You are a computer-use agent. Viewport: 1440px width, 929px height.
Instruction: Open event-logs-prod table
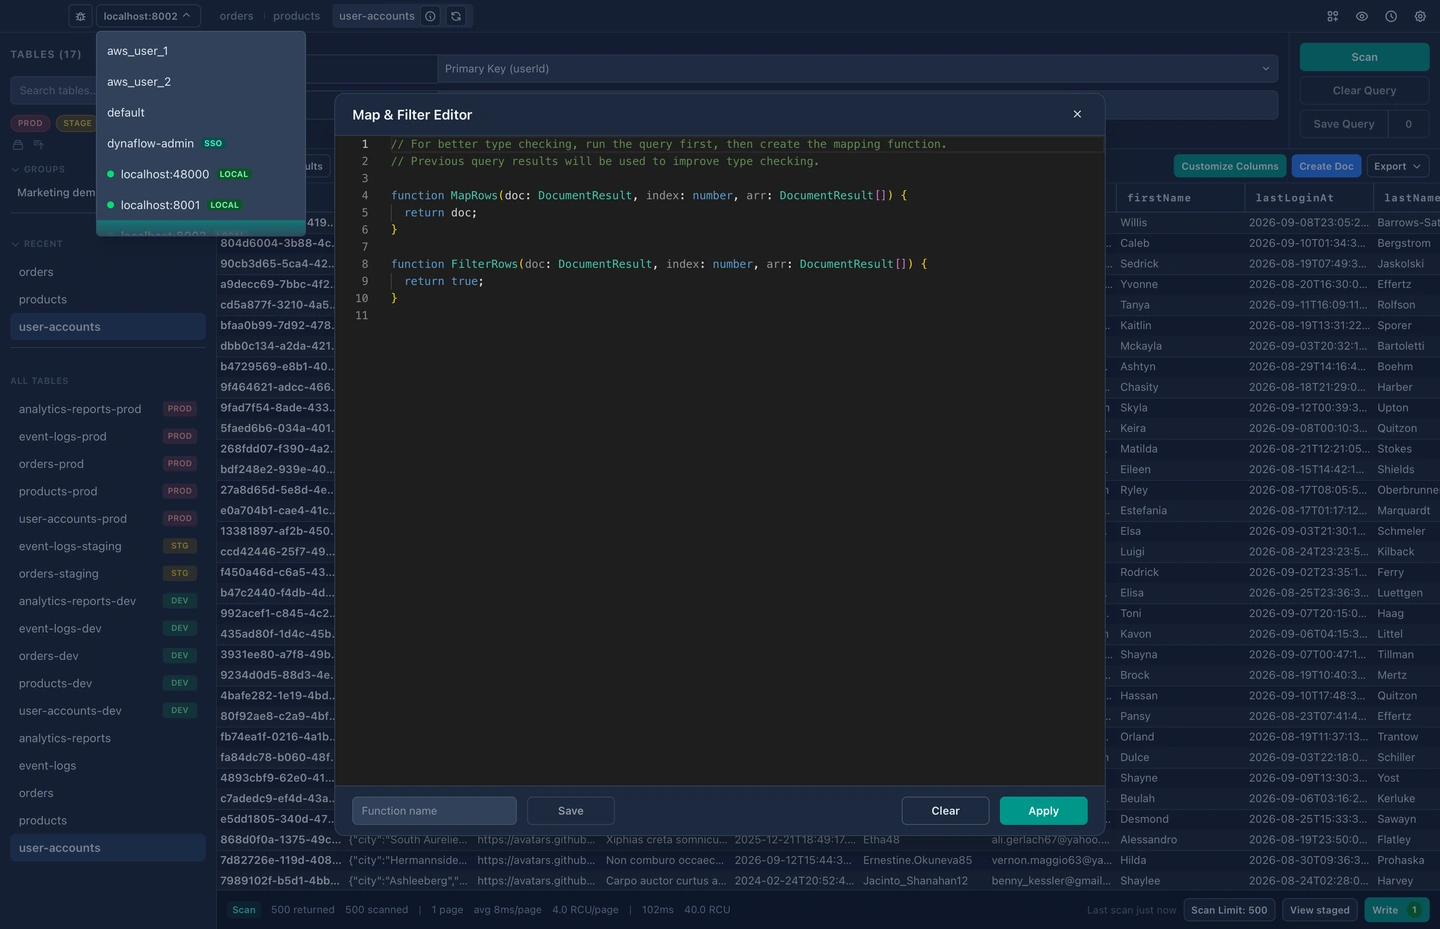(x=108, y=437)
